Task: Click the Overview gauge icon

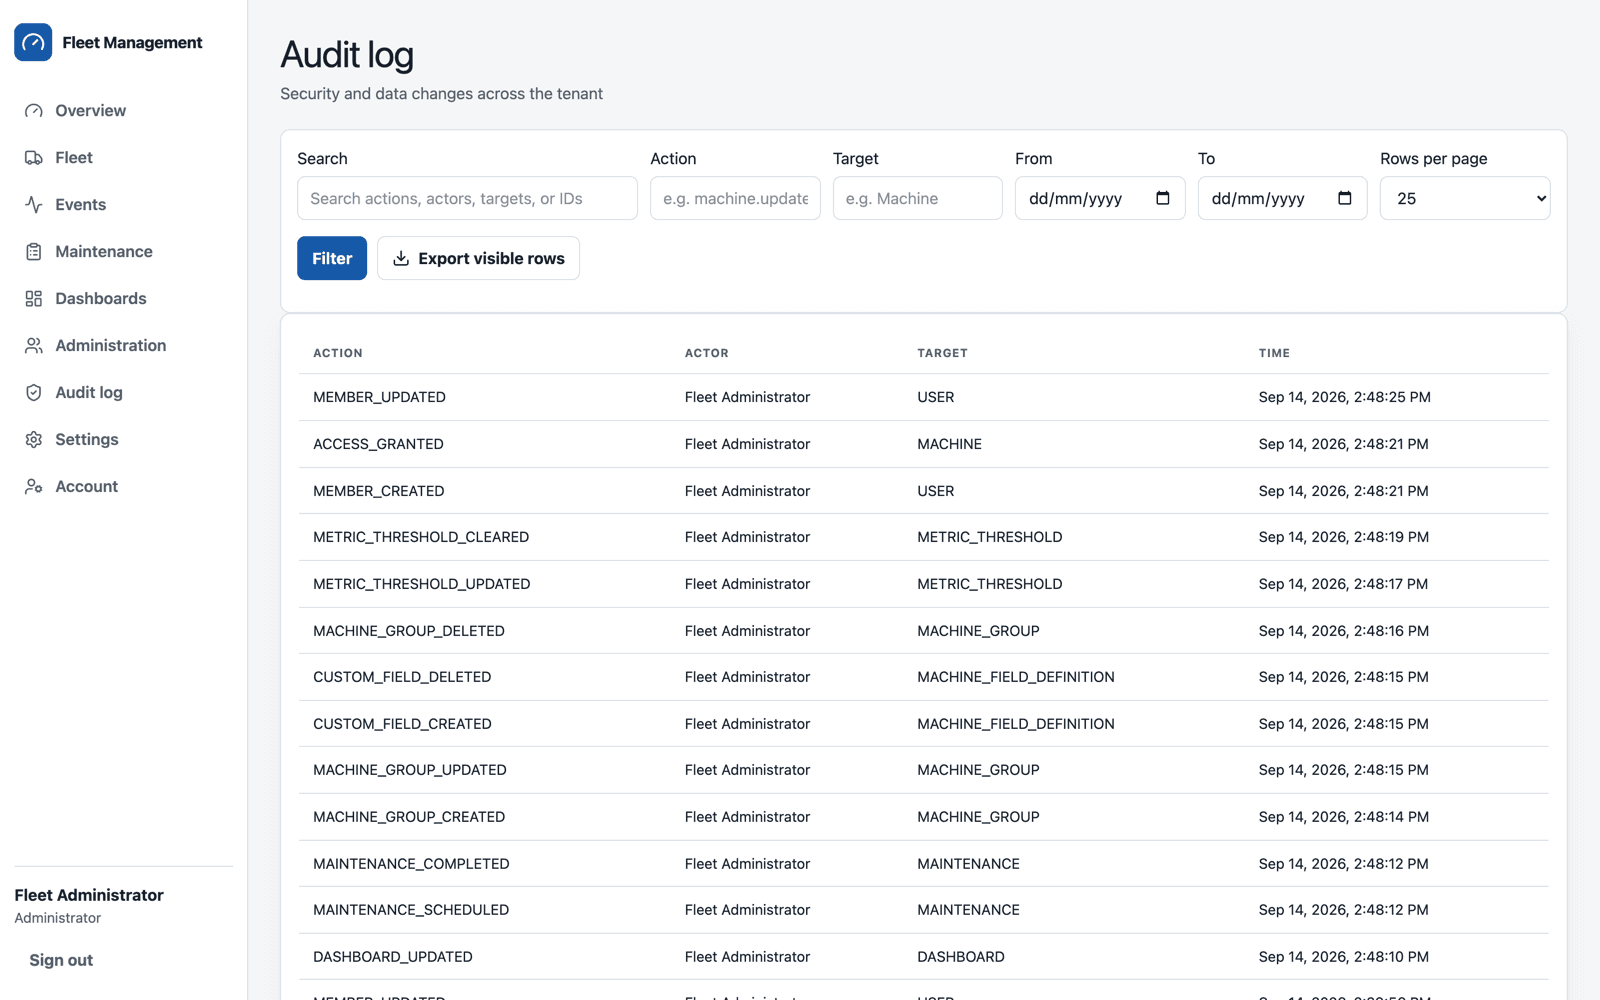Action: [x=34, y=111]
